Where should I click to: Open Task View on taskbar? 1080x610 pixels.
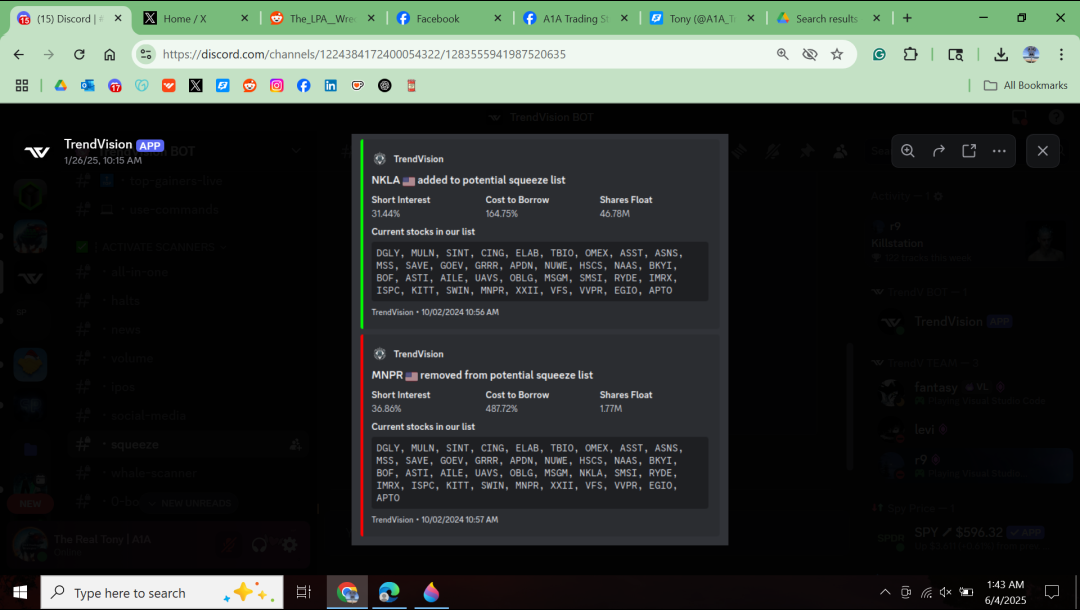(303, 592)
